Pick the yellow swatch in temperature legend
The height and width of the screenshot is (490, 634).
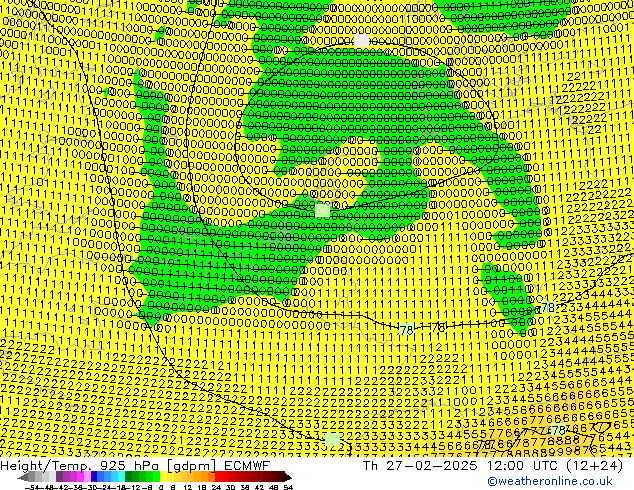(x=163, y=477)
